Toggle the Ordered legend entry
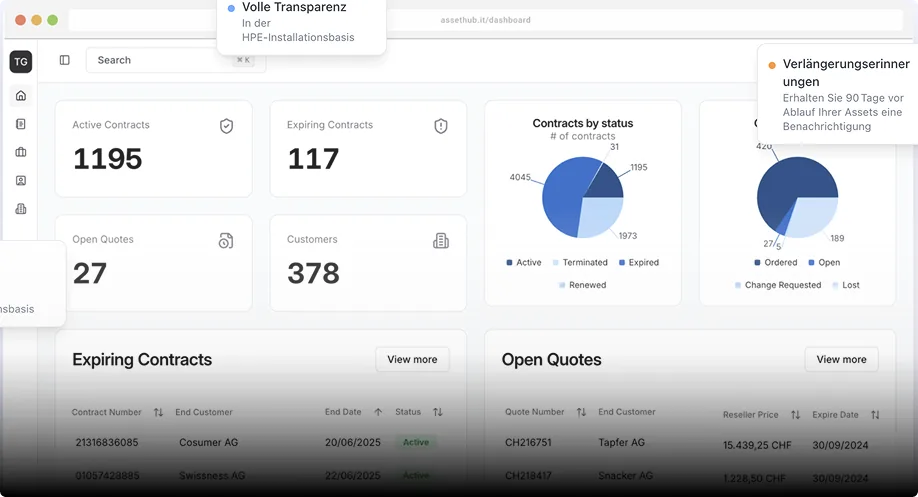Screen dimensions: 918x497 tap(776, 262)
